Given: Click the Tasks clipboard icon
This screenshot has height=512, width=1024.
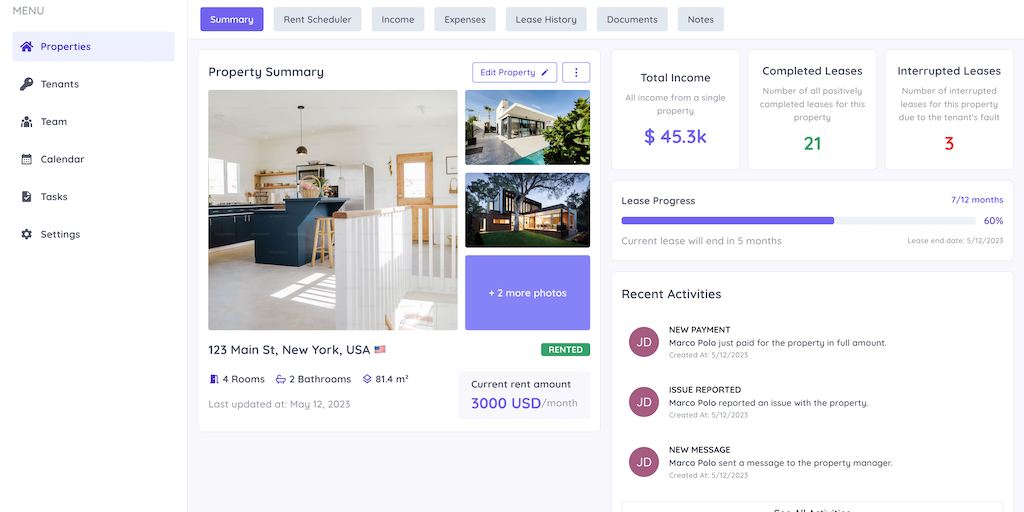Looking at the screenshot, I should (26, 197).
